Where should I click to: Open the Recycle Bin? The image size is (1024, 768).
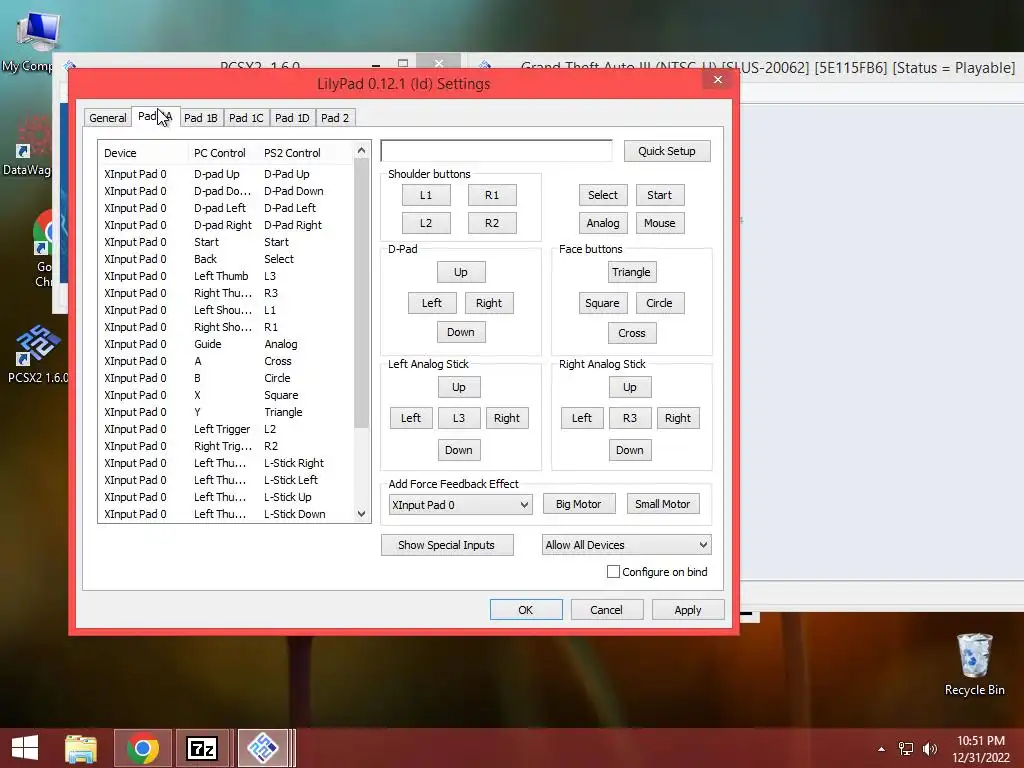pos(974,665)
